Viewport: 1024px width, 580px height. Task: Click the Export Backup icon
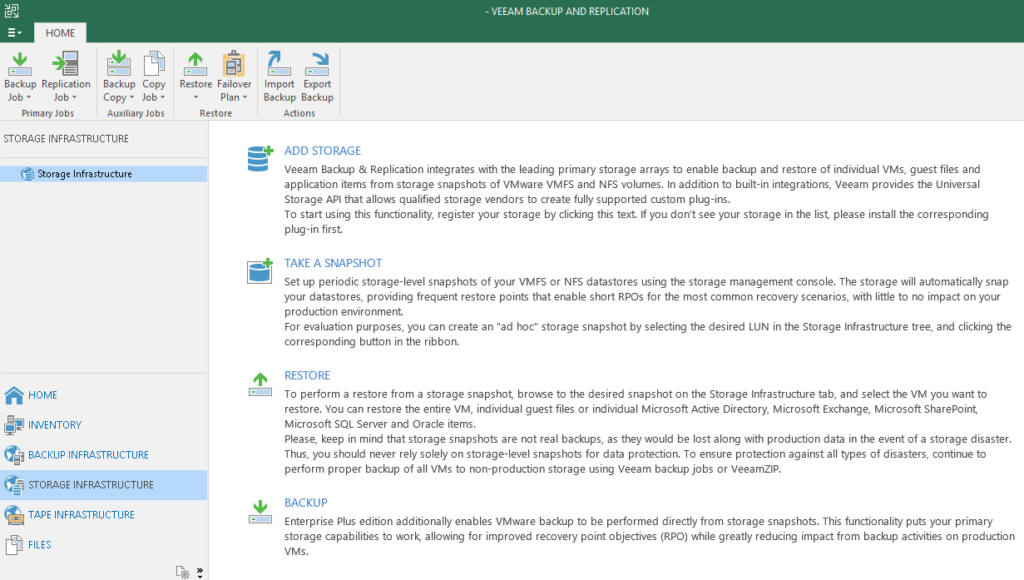pos(317,66)
